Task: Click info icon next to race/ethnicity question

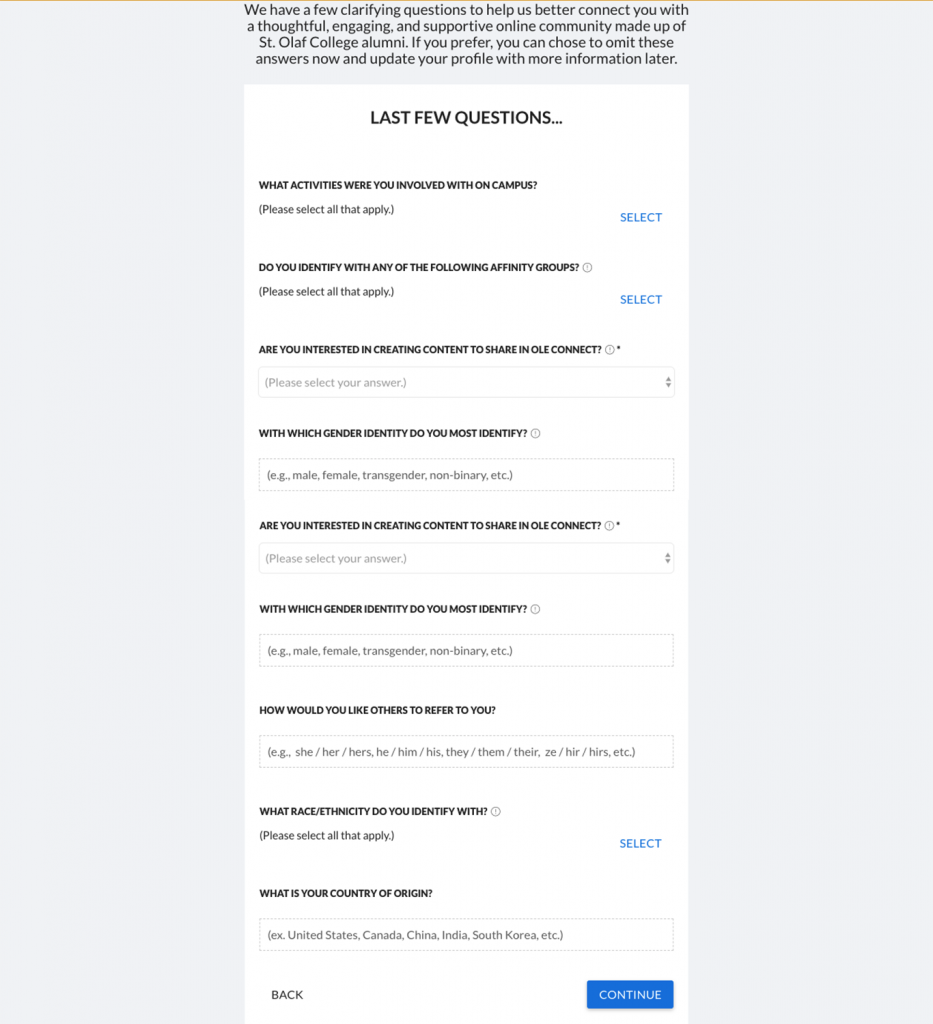Action: point(496,812)
